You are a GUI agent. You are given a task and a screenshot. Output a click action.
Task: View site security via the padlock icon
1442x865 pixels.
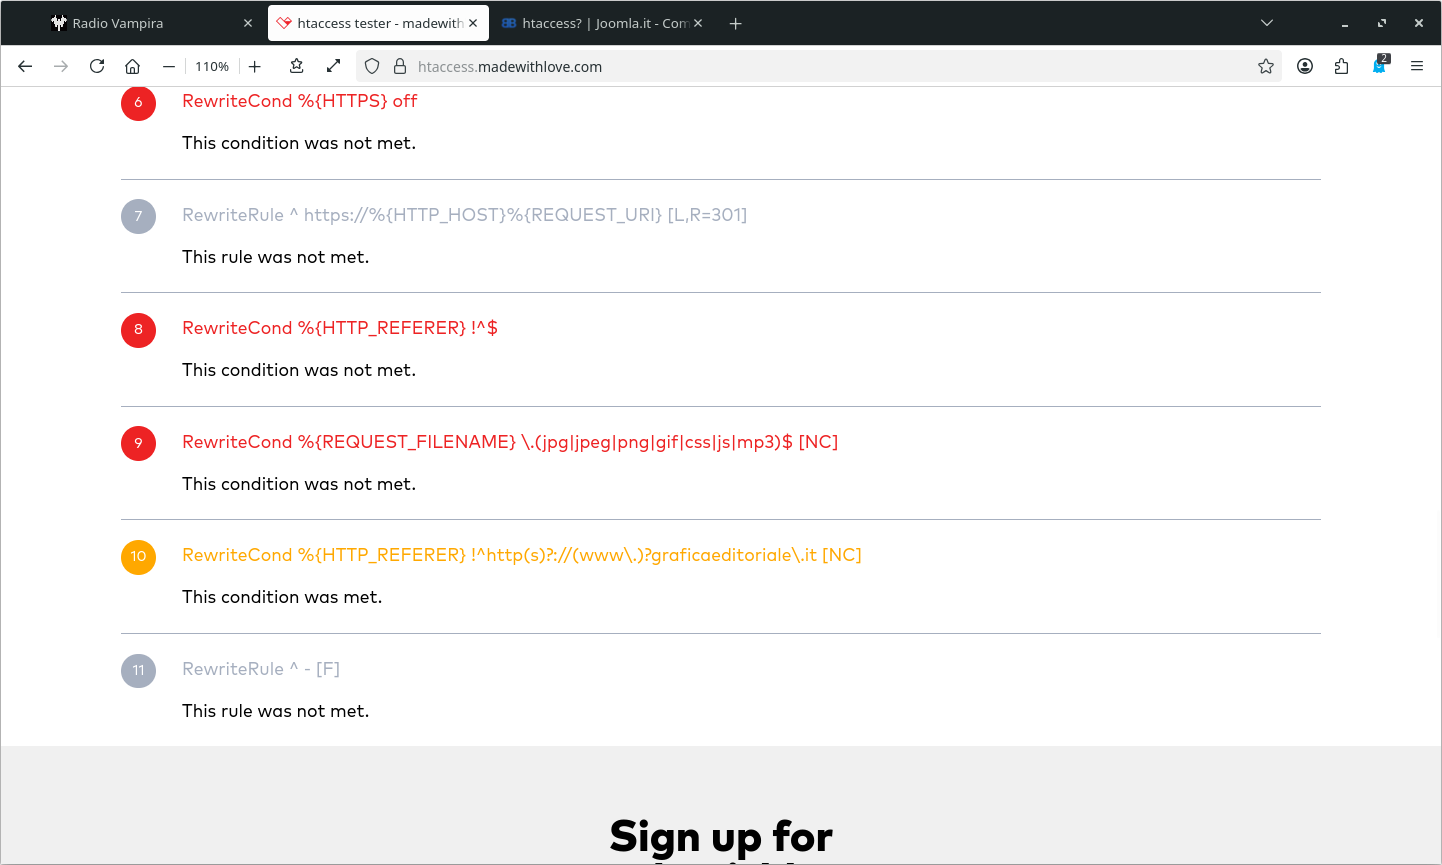point(399,66)
